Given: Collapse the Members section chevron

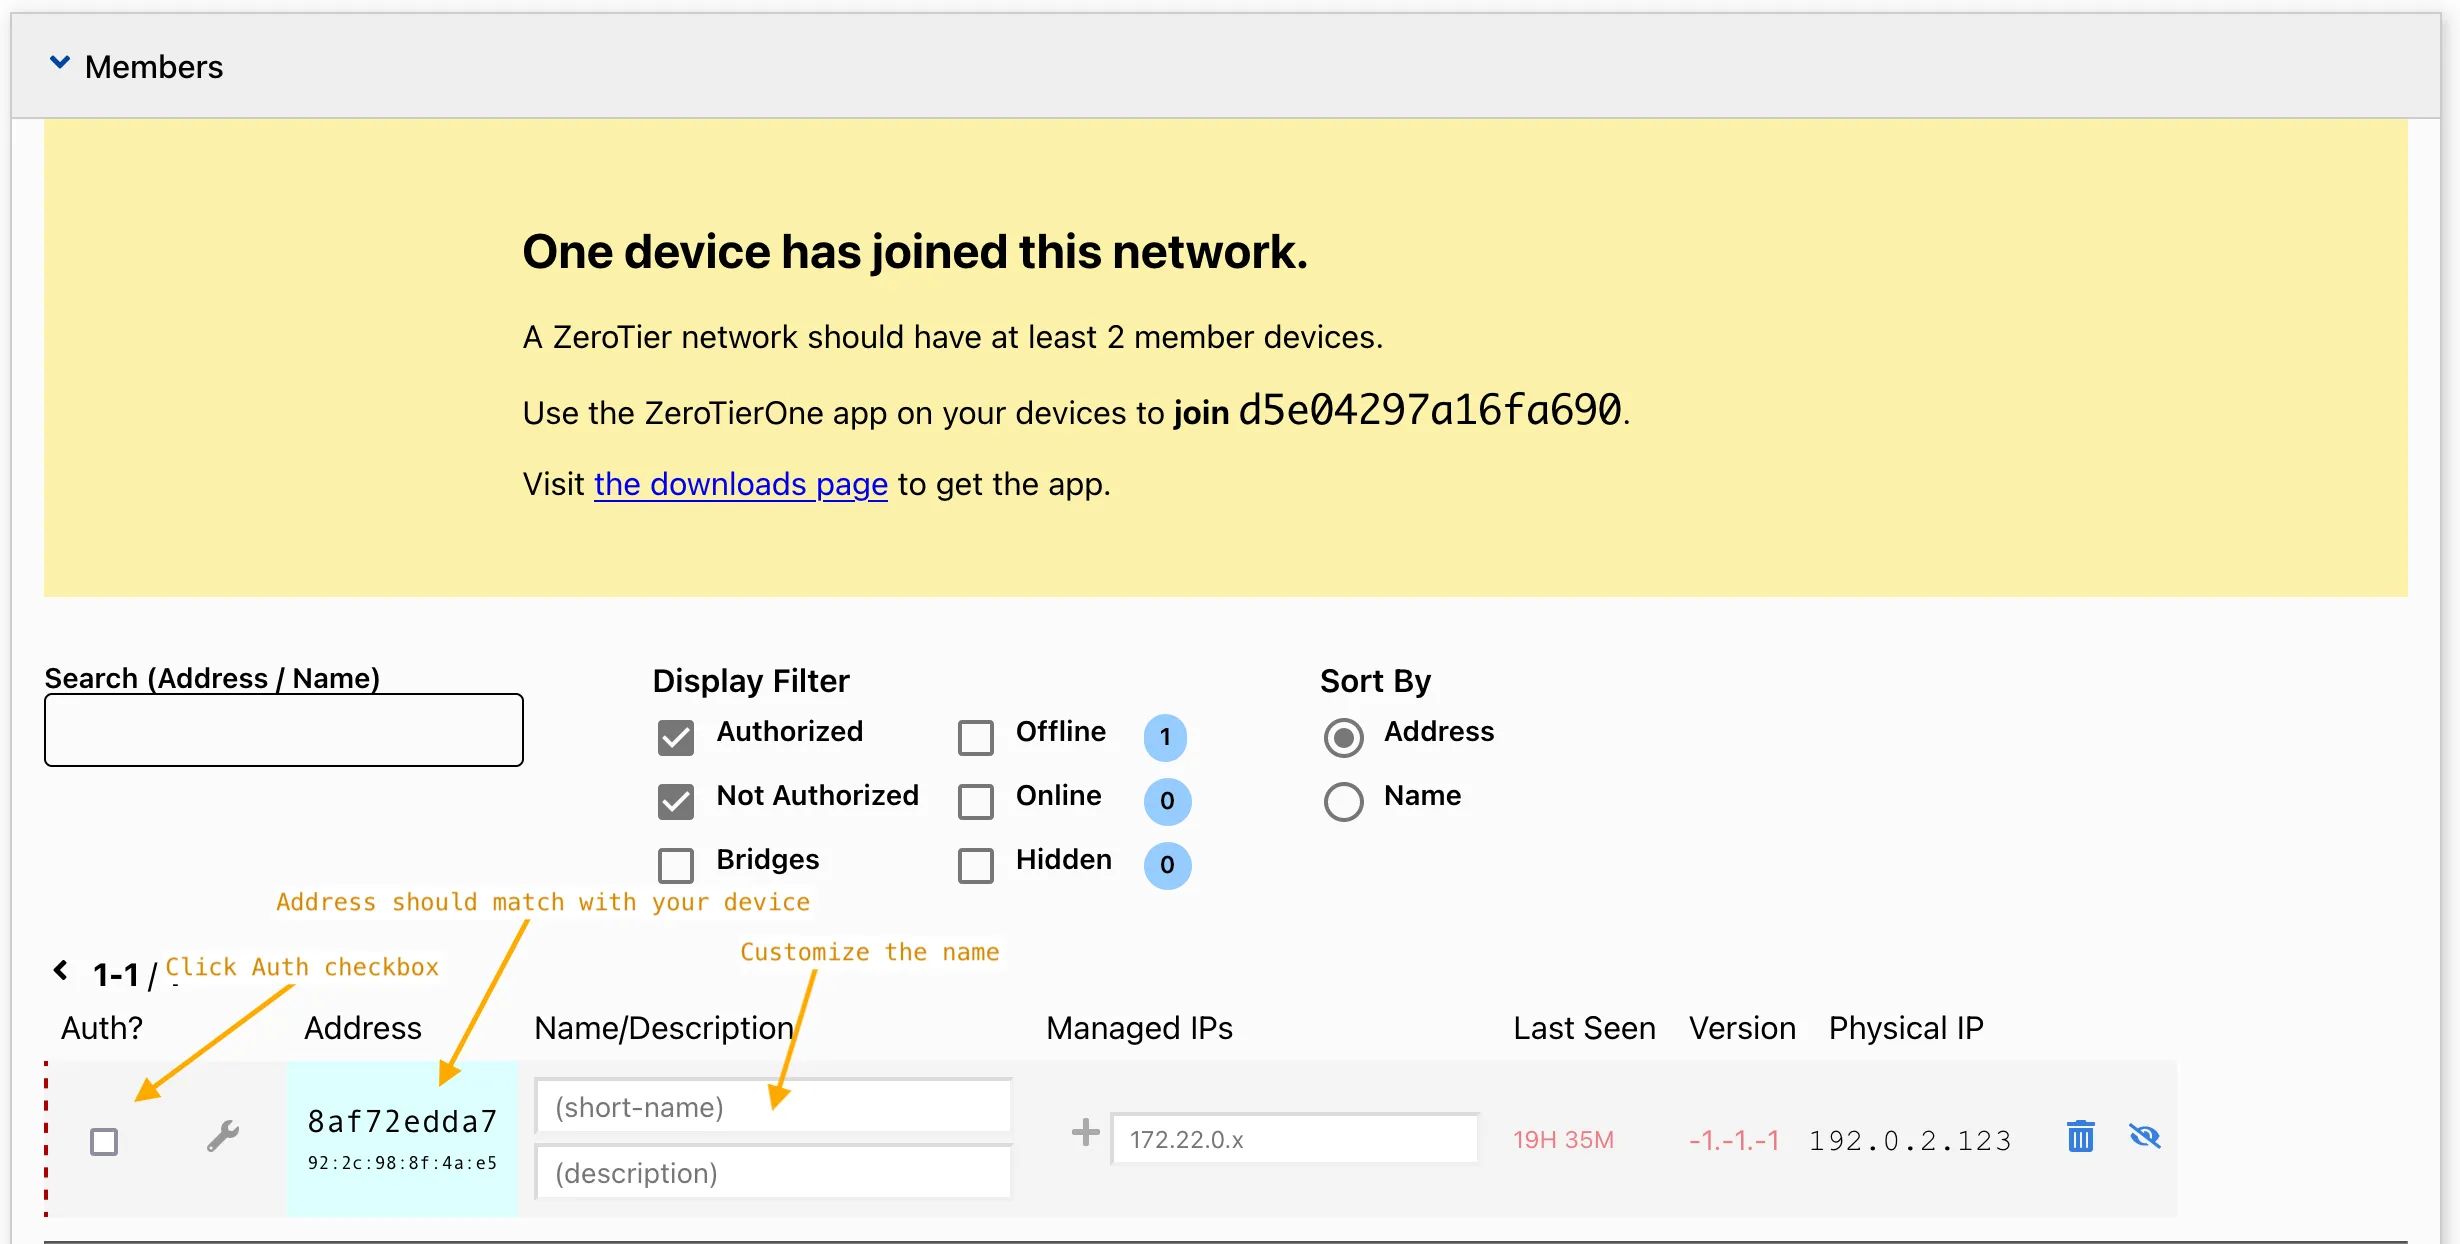Looking at the screenshot, I should click(60, 64).
